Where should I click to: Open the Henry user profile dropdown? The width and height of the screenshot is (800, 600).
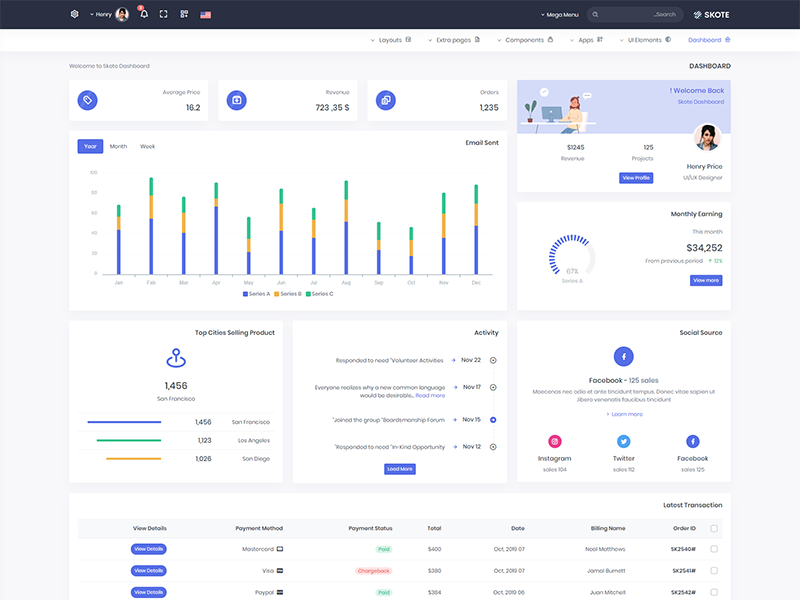point(108,15)
